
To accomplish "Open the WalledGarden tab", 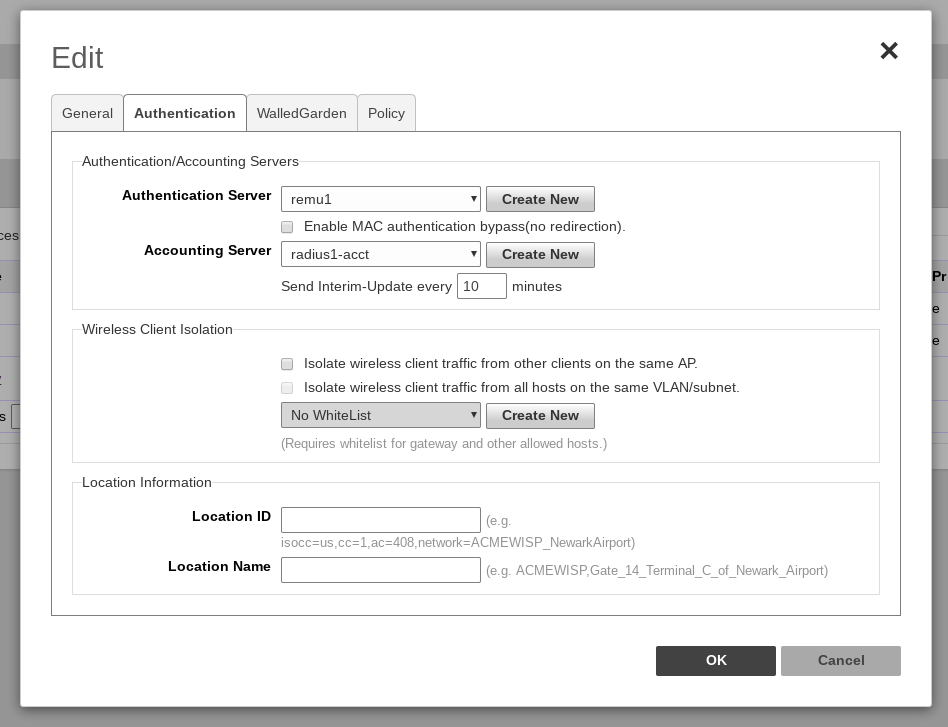I will click(x=302, y=113).
